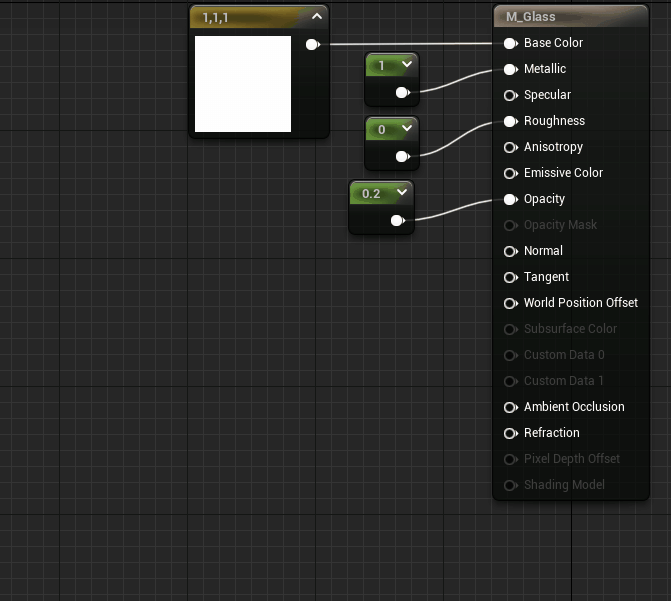Click the Metallic input pin
The height and width of the screenshot is (601, 671).
[x=511, y=69]
